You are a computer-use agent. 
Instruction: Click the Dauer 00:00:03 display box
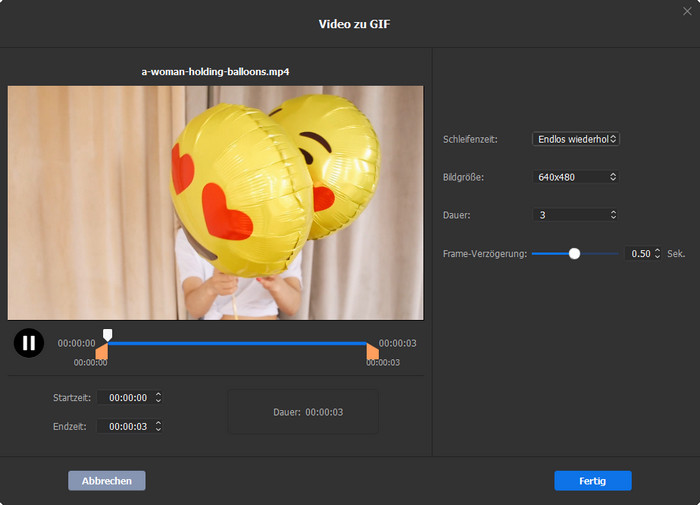pyautogui.click(x=303, y=412)
